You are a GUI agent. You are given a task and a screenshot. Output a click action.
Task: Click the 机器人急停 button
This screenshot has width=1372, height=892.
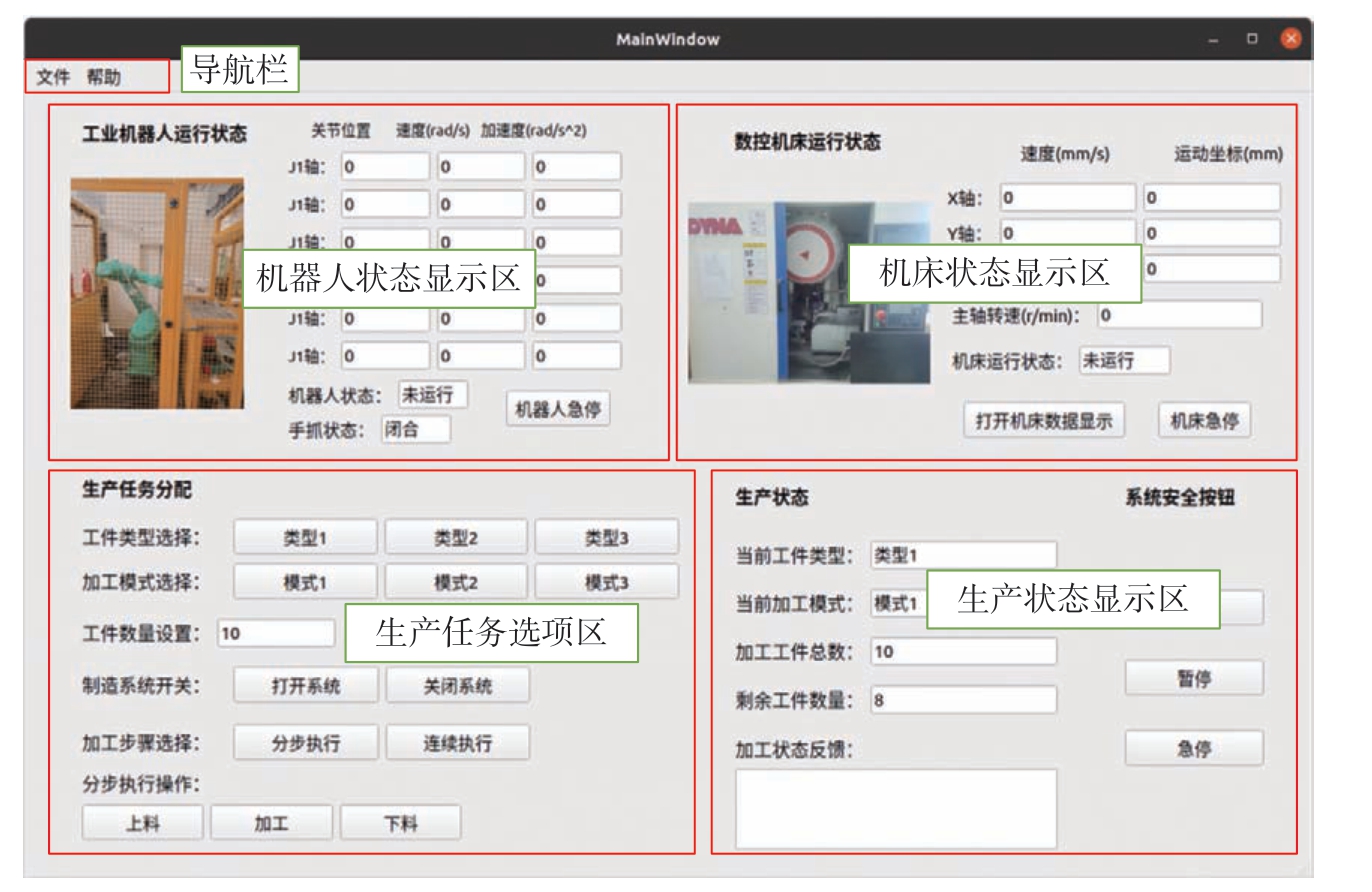pyautogui.click(x=558, y=409)
